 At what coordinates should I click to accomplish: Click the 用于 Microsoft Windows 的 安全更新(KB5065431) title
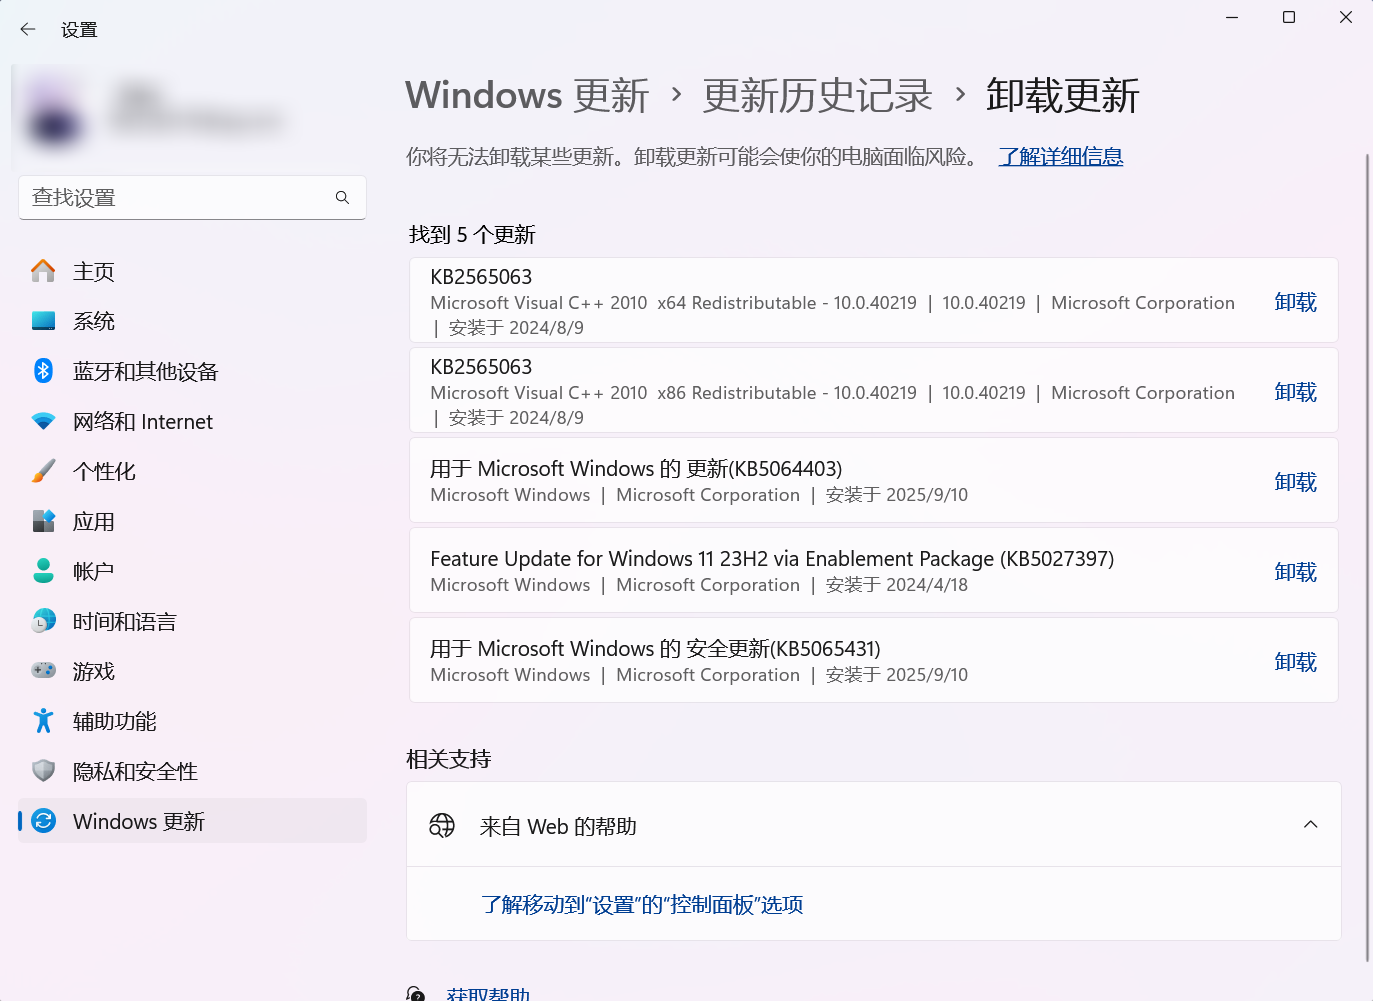655,649
